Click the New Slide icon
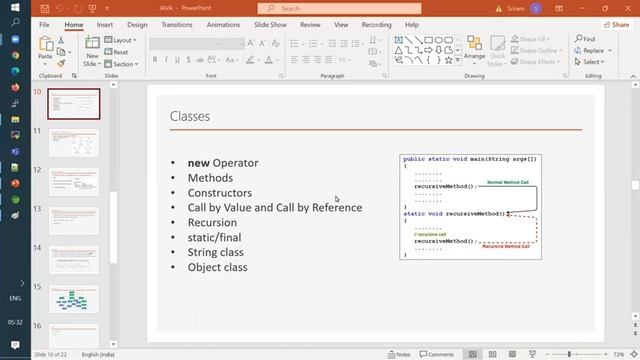This screenshot has width=640, height=360. coord(92,43)
